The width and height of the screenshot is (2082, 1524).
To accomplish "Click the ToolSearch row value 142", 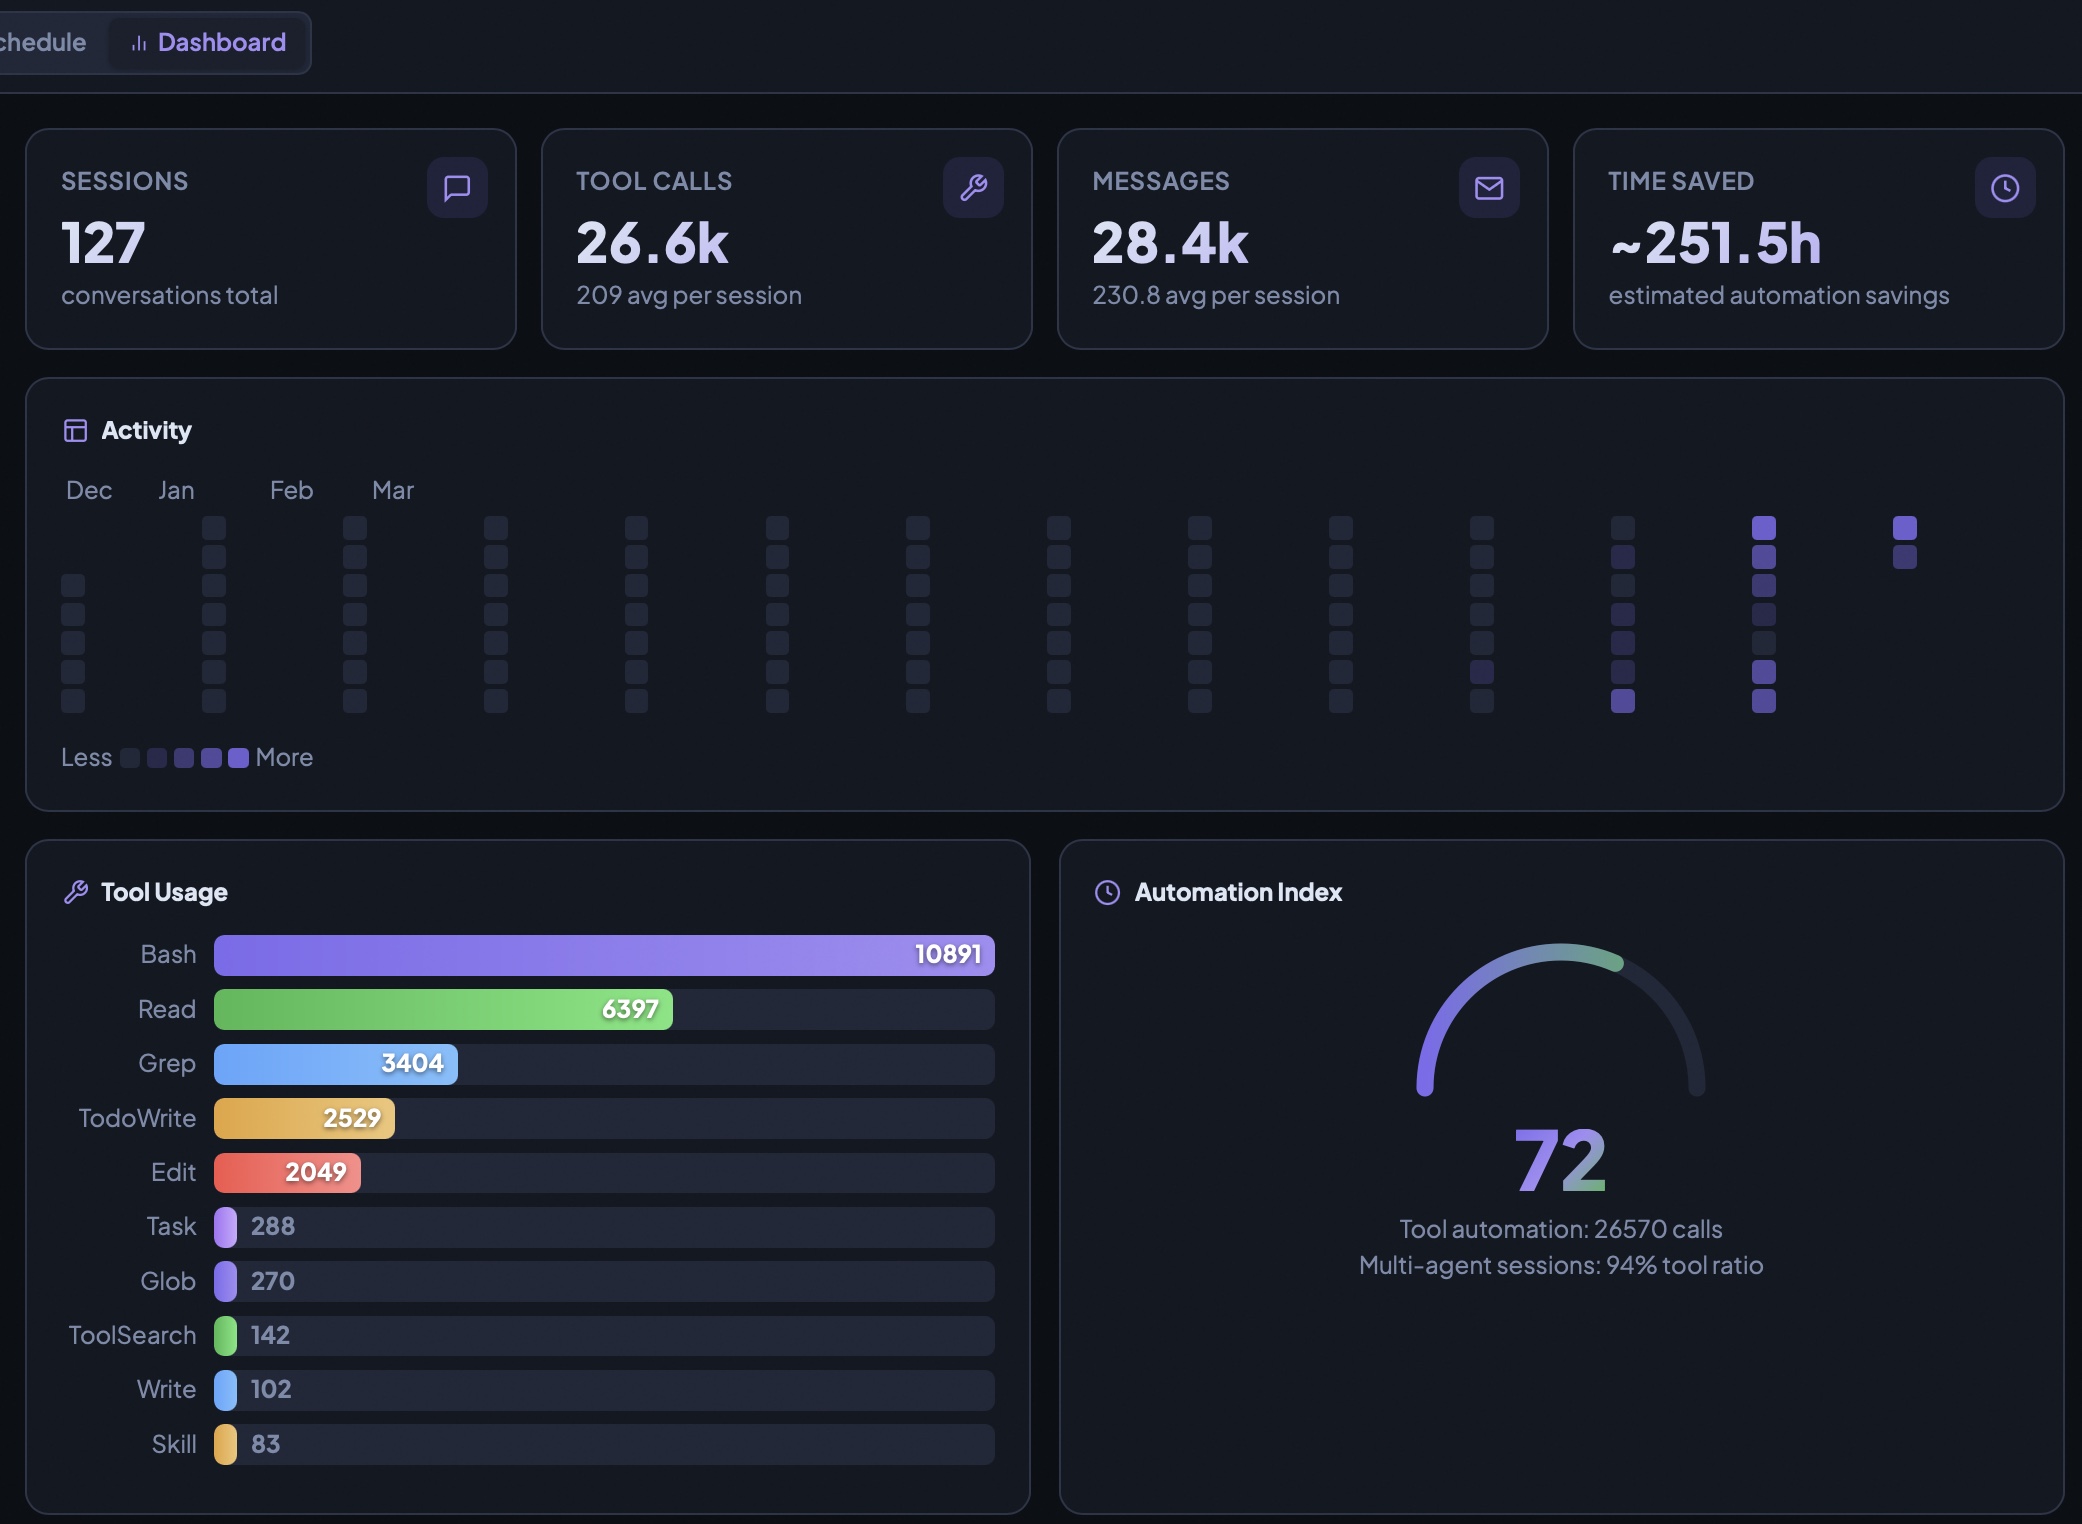I will (x=270, y=1335).
